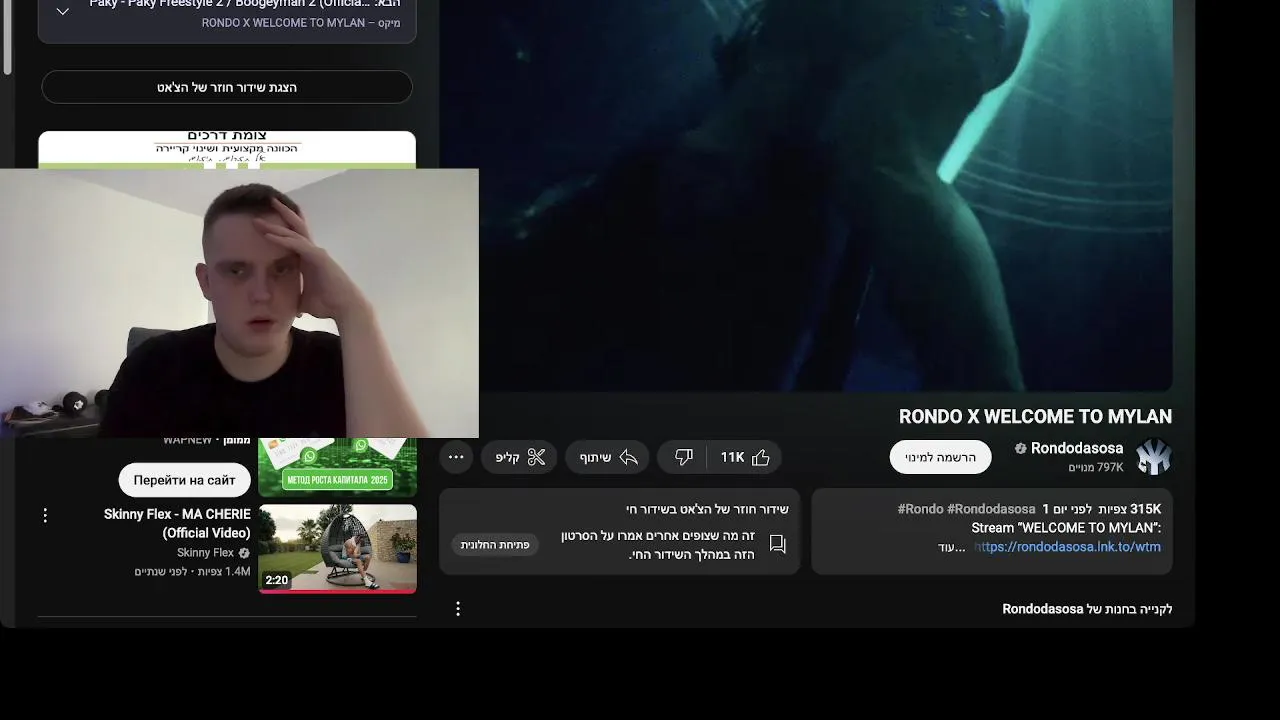Open the צומת דרכים ad banner
The height and width of the screenshot is (720, 1280).
(x=227, y=149)
